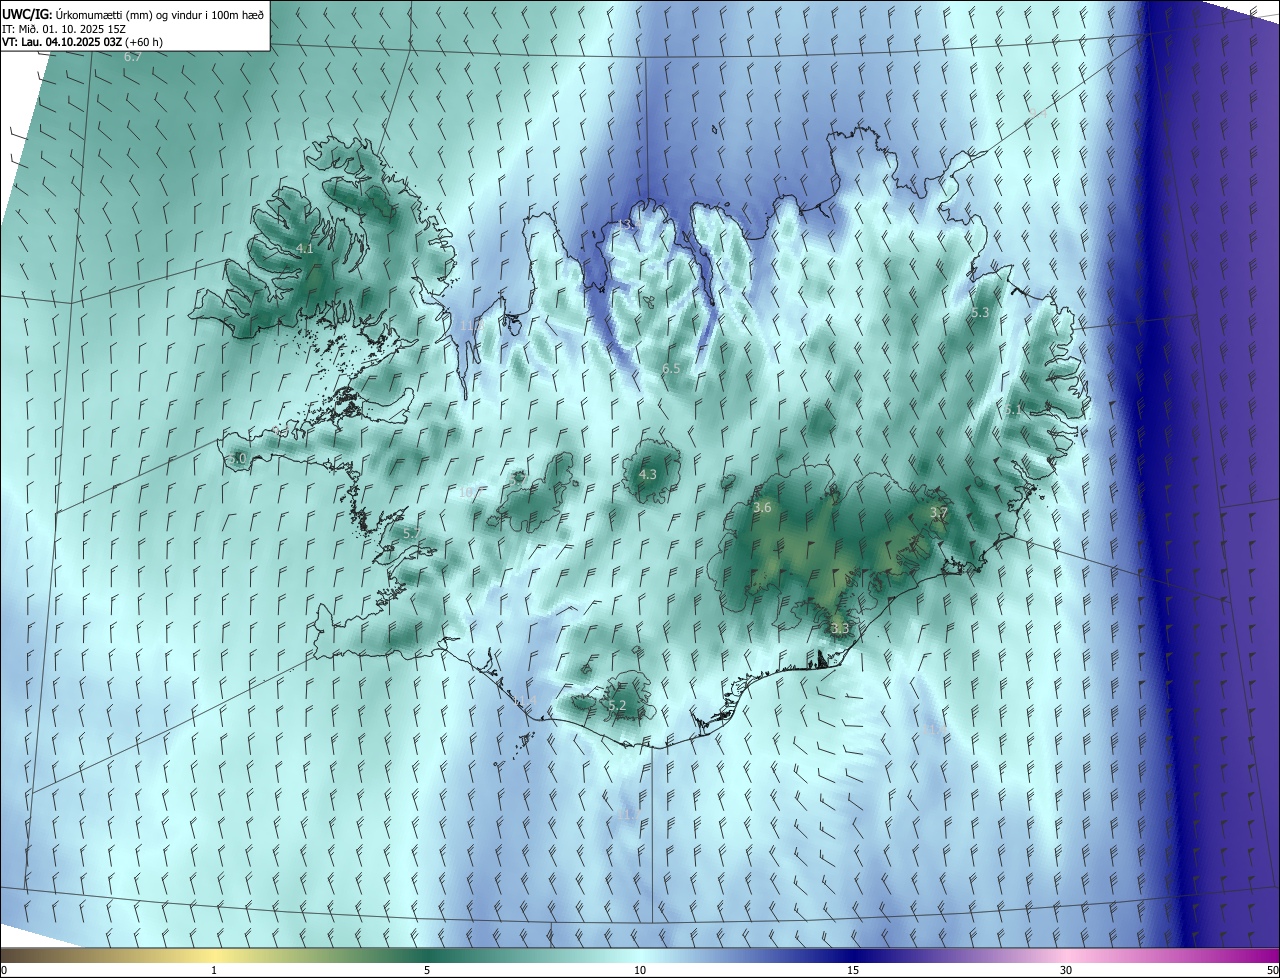Click the colour scale tick label 0
The height and width of the screenshot is (978, 1280).
coord(3,970)
